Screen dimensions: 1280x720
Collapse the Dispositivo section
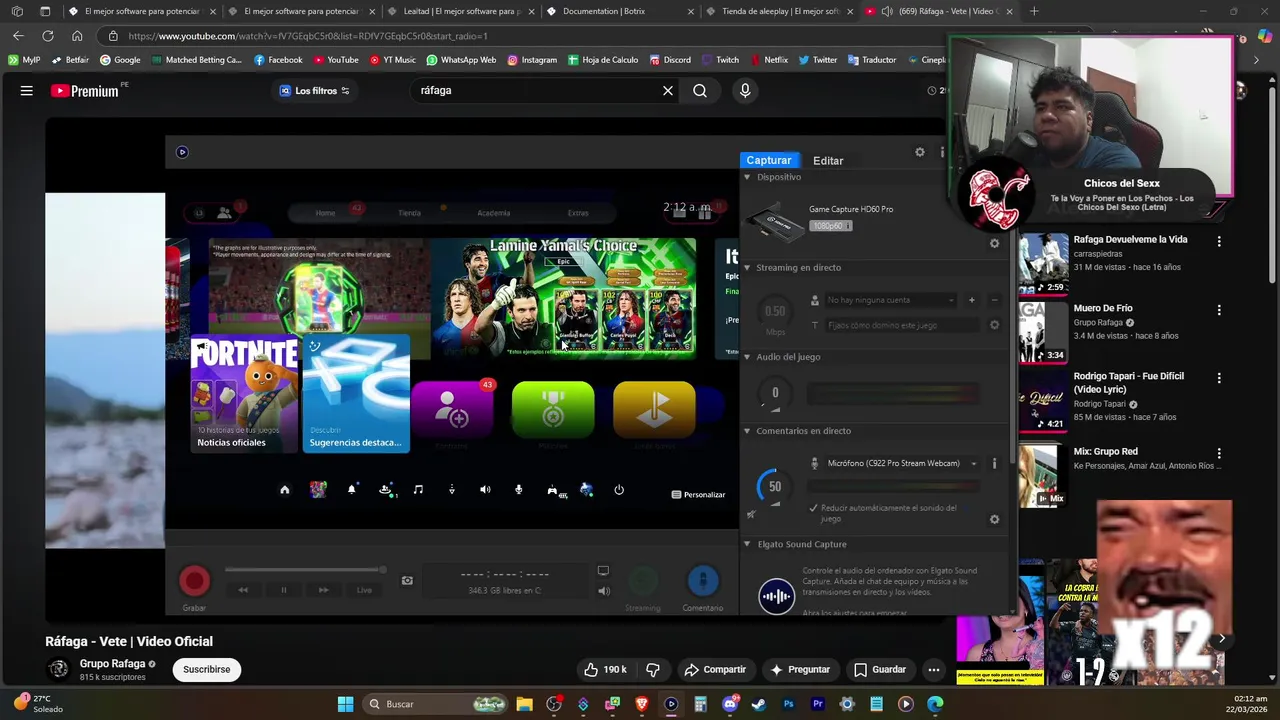point(747,177)
